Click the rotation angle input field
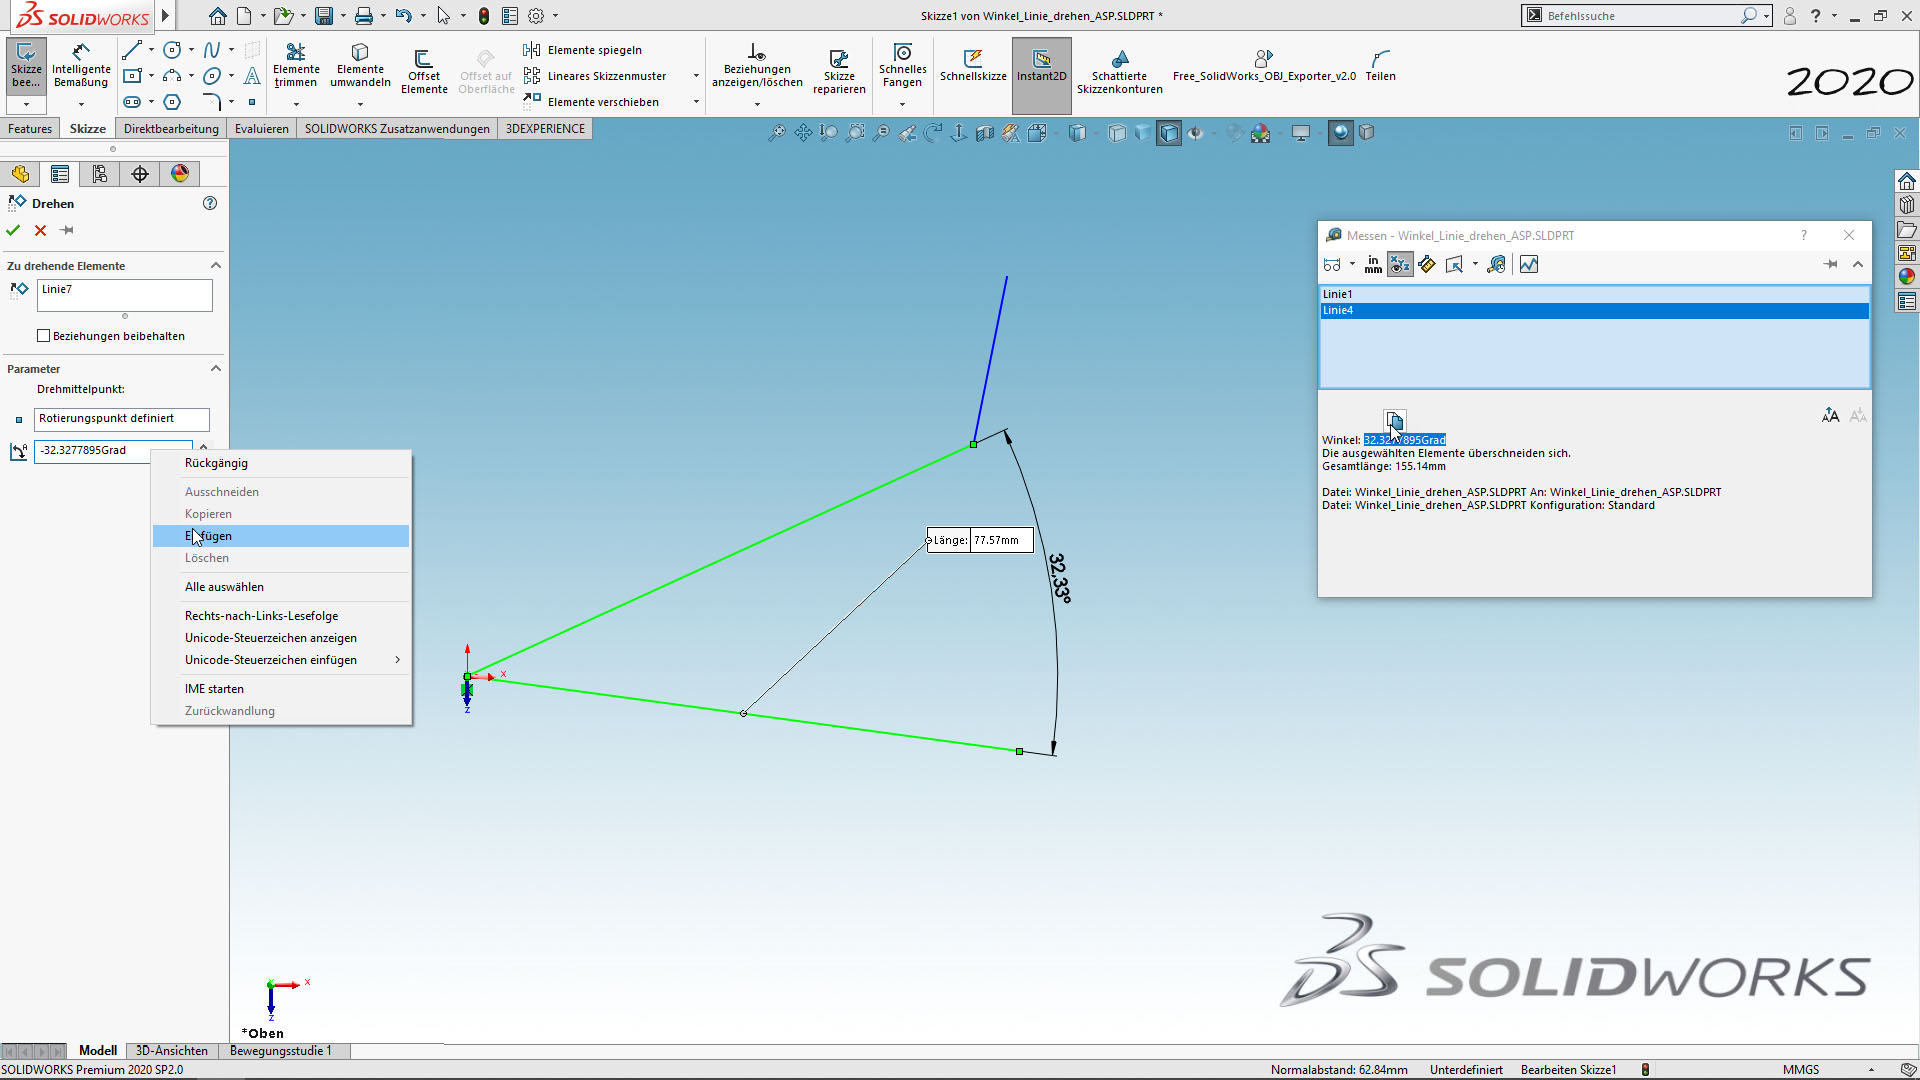Image resolution: width=1920 pixels, height=1080 pixels. click(x=113, y=450)
